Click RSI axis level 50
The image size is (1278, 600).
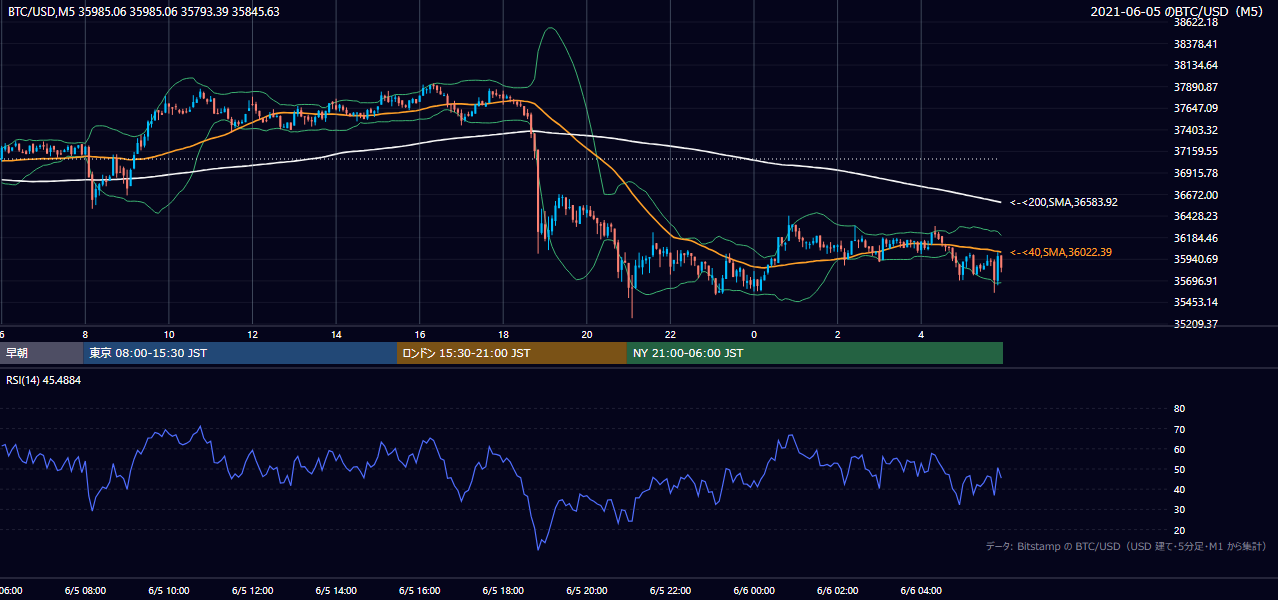1179,469
